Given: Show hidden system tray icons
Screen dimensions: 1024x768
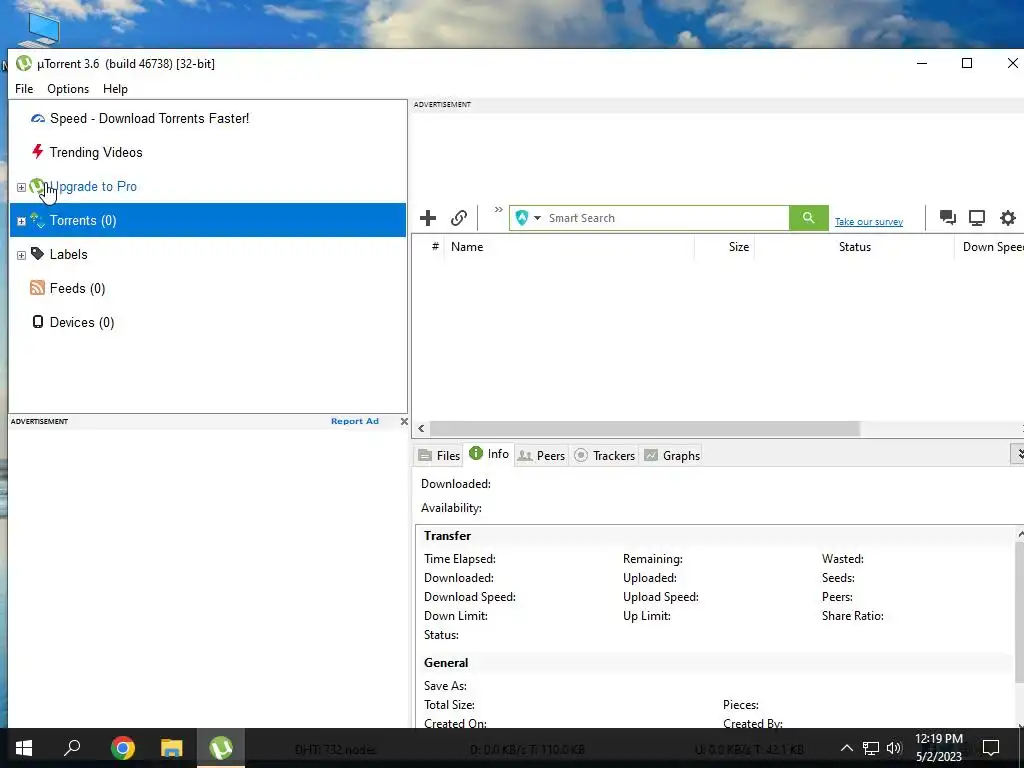Looking at the screenshot, I should coord(846,748).
